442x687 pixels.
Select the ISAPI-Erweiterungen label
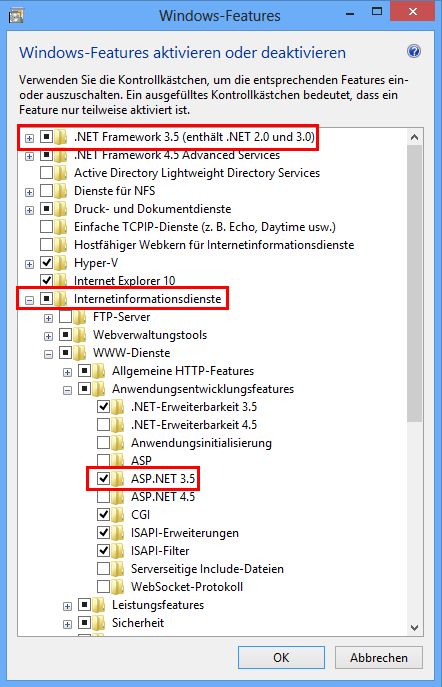(x=185, y=533)
